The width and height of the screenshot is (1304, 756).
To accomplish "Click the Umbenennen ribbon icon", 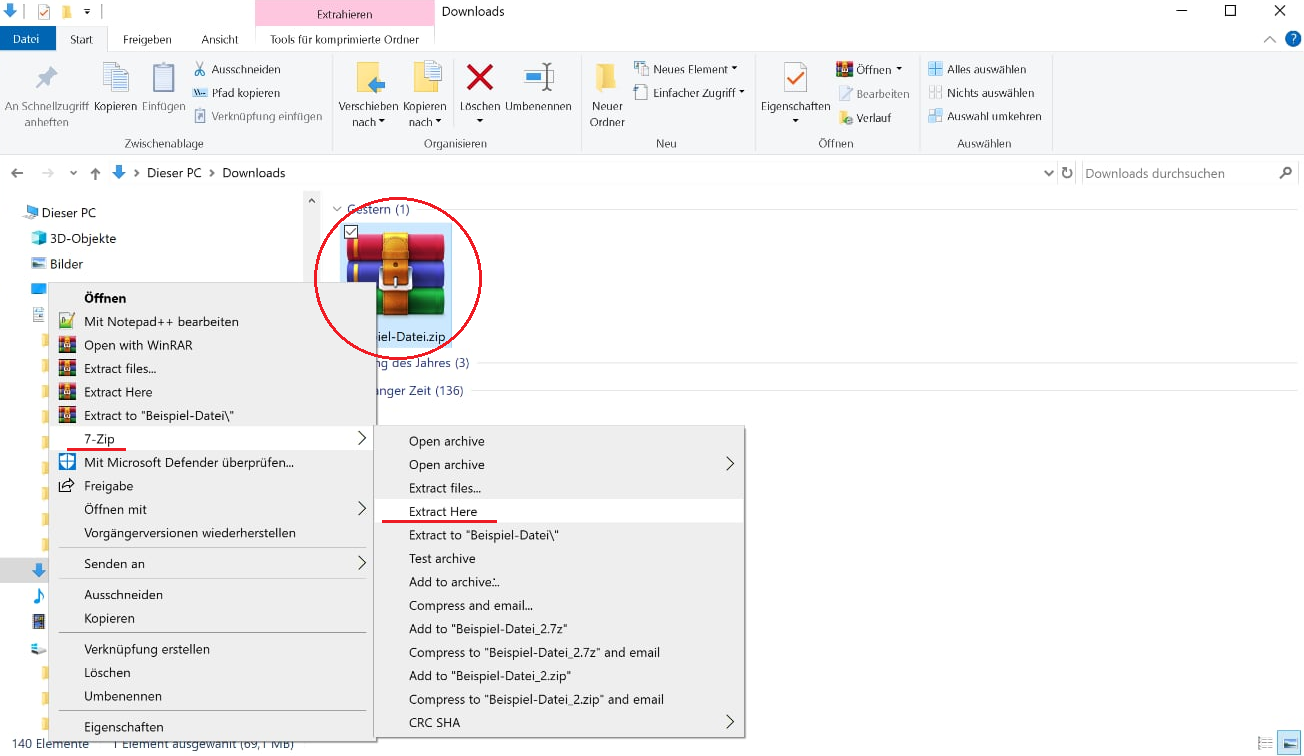I will point(538,78).
